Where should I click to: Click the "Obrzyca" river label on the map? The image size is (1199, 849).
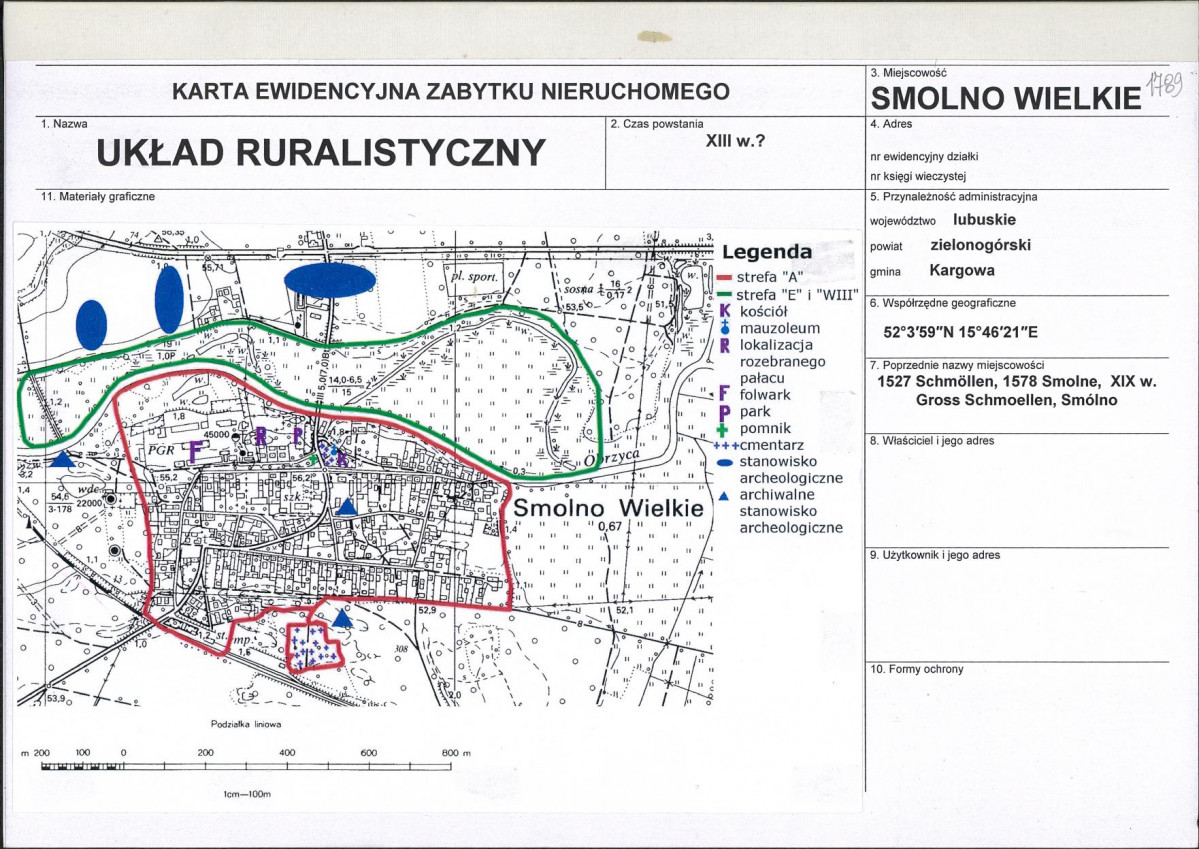click(611, 457)
